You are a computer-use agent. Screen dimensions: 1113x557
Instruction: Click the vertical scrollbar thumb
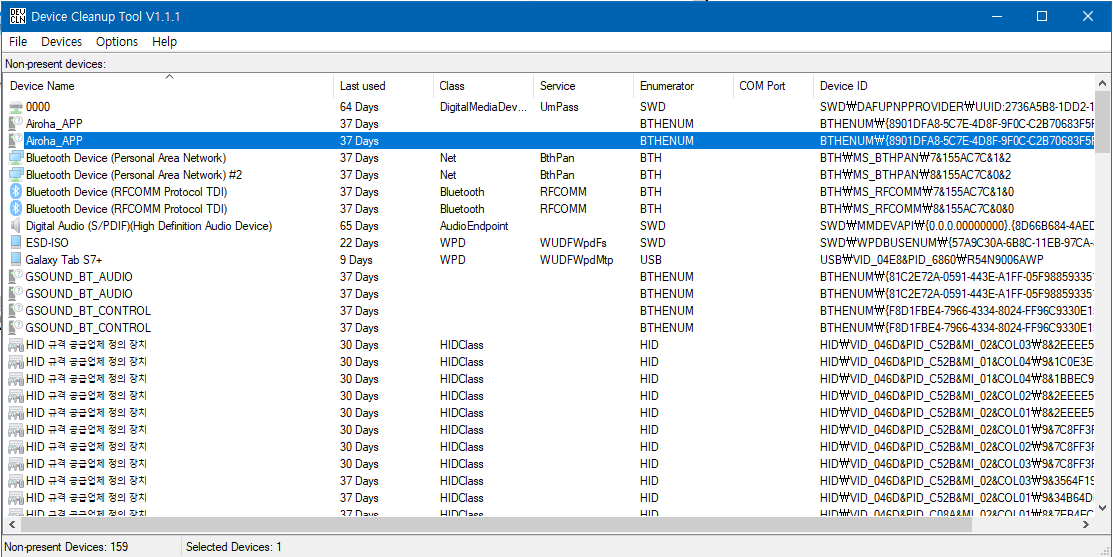click(x=1104, y=121)
